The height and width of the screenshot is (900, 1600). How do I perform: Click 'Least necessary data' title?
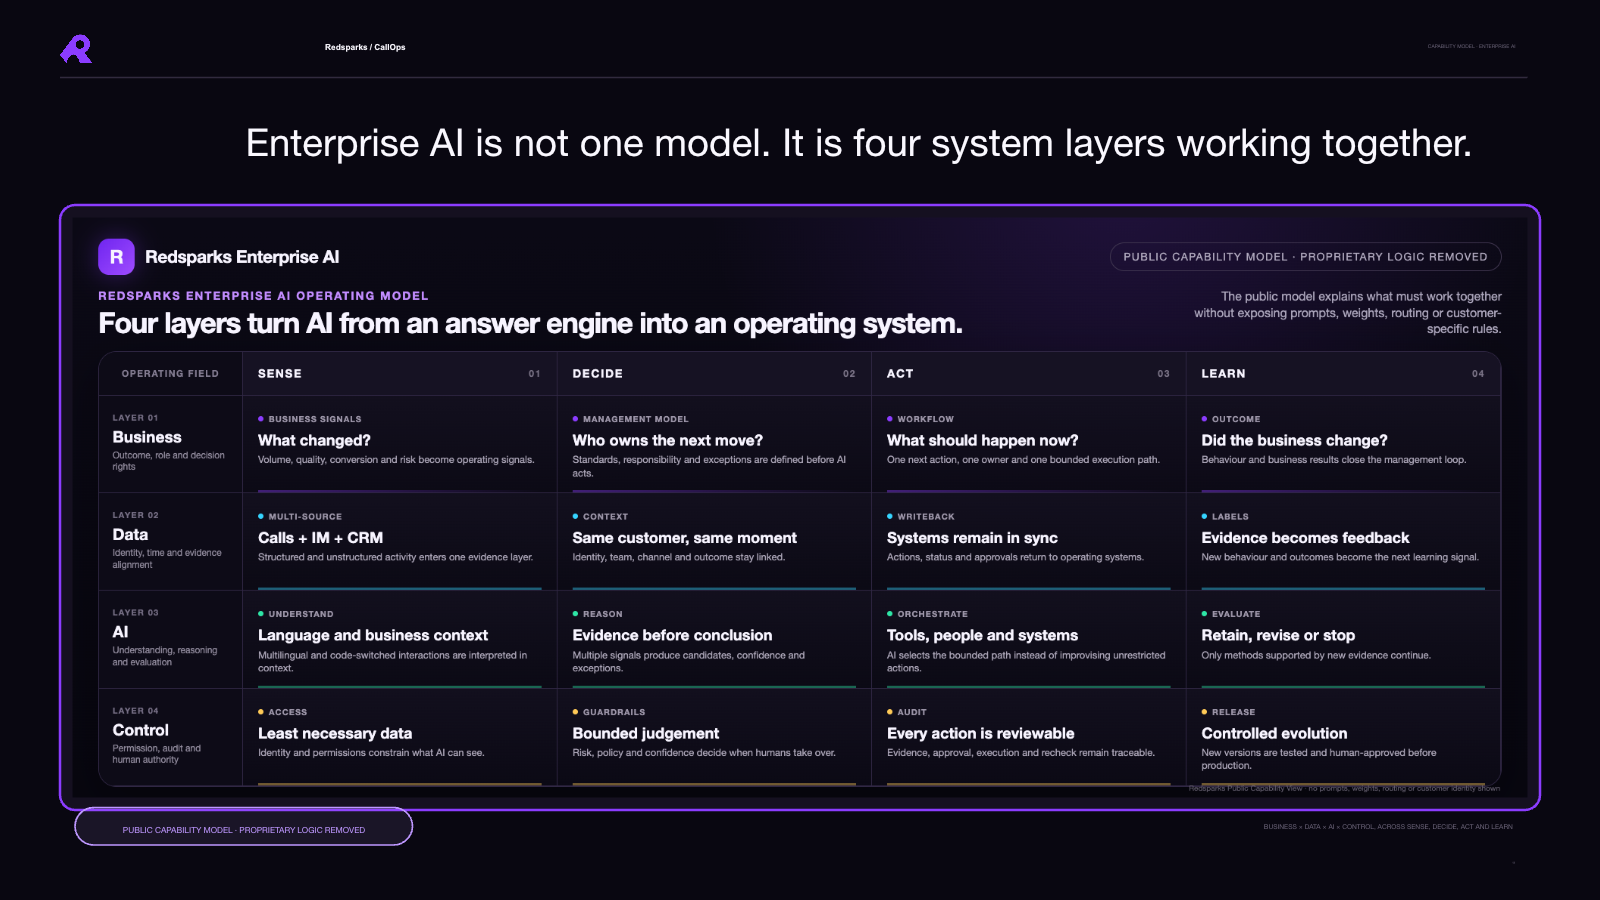(x=335, y=733)
